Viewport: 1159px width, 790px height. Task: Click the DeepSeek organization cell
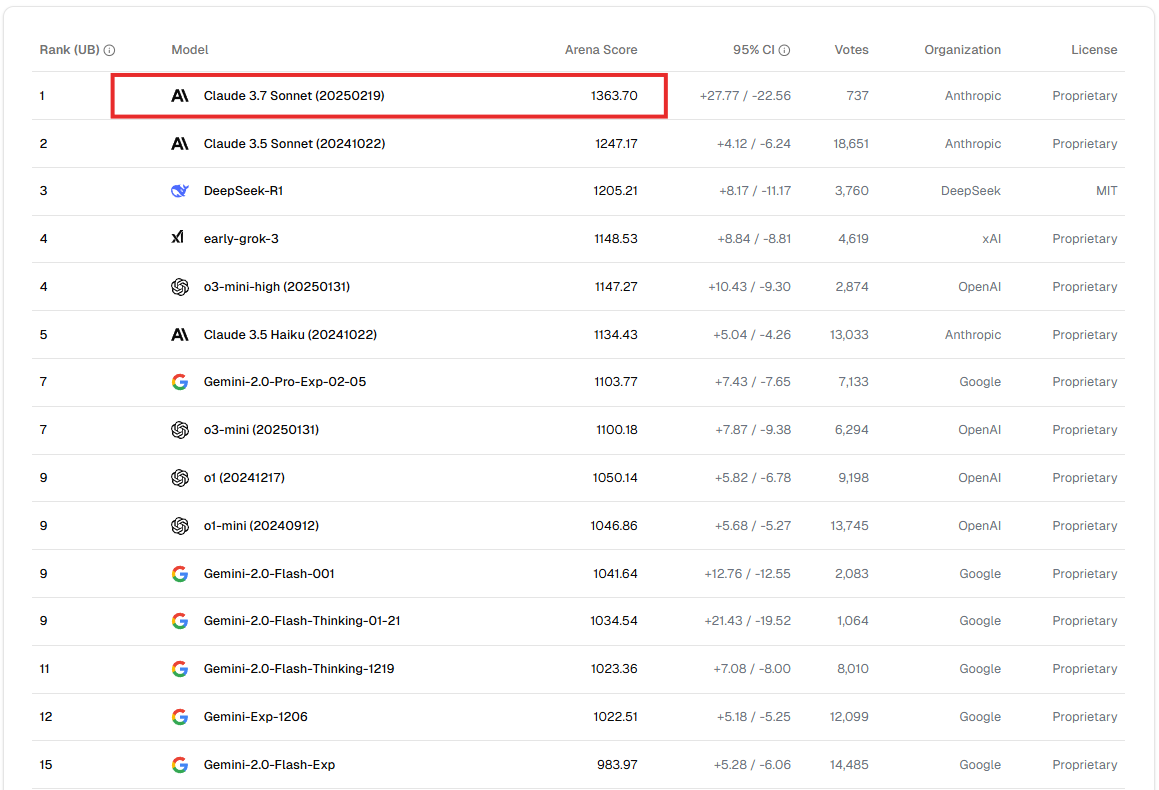971,191
